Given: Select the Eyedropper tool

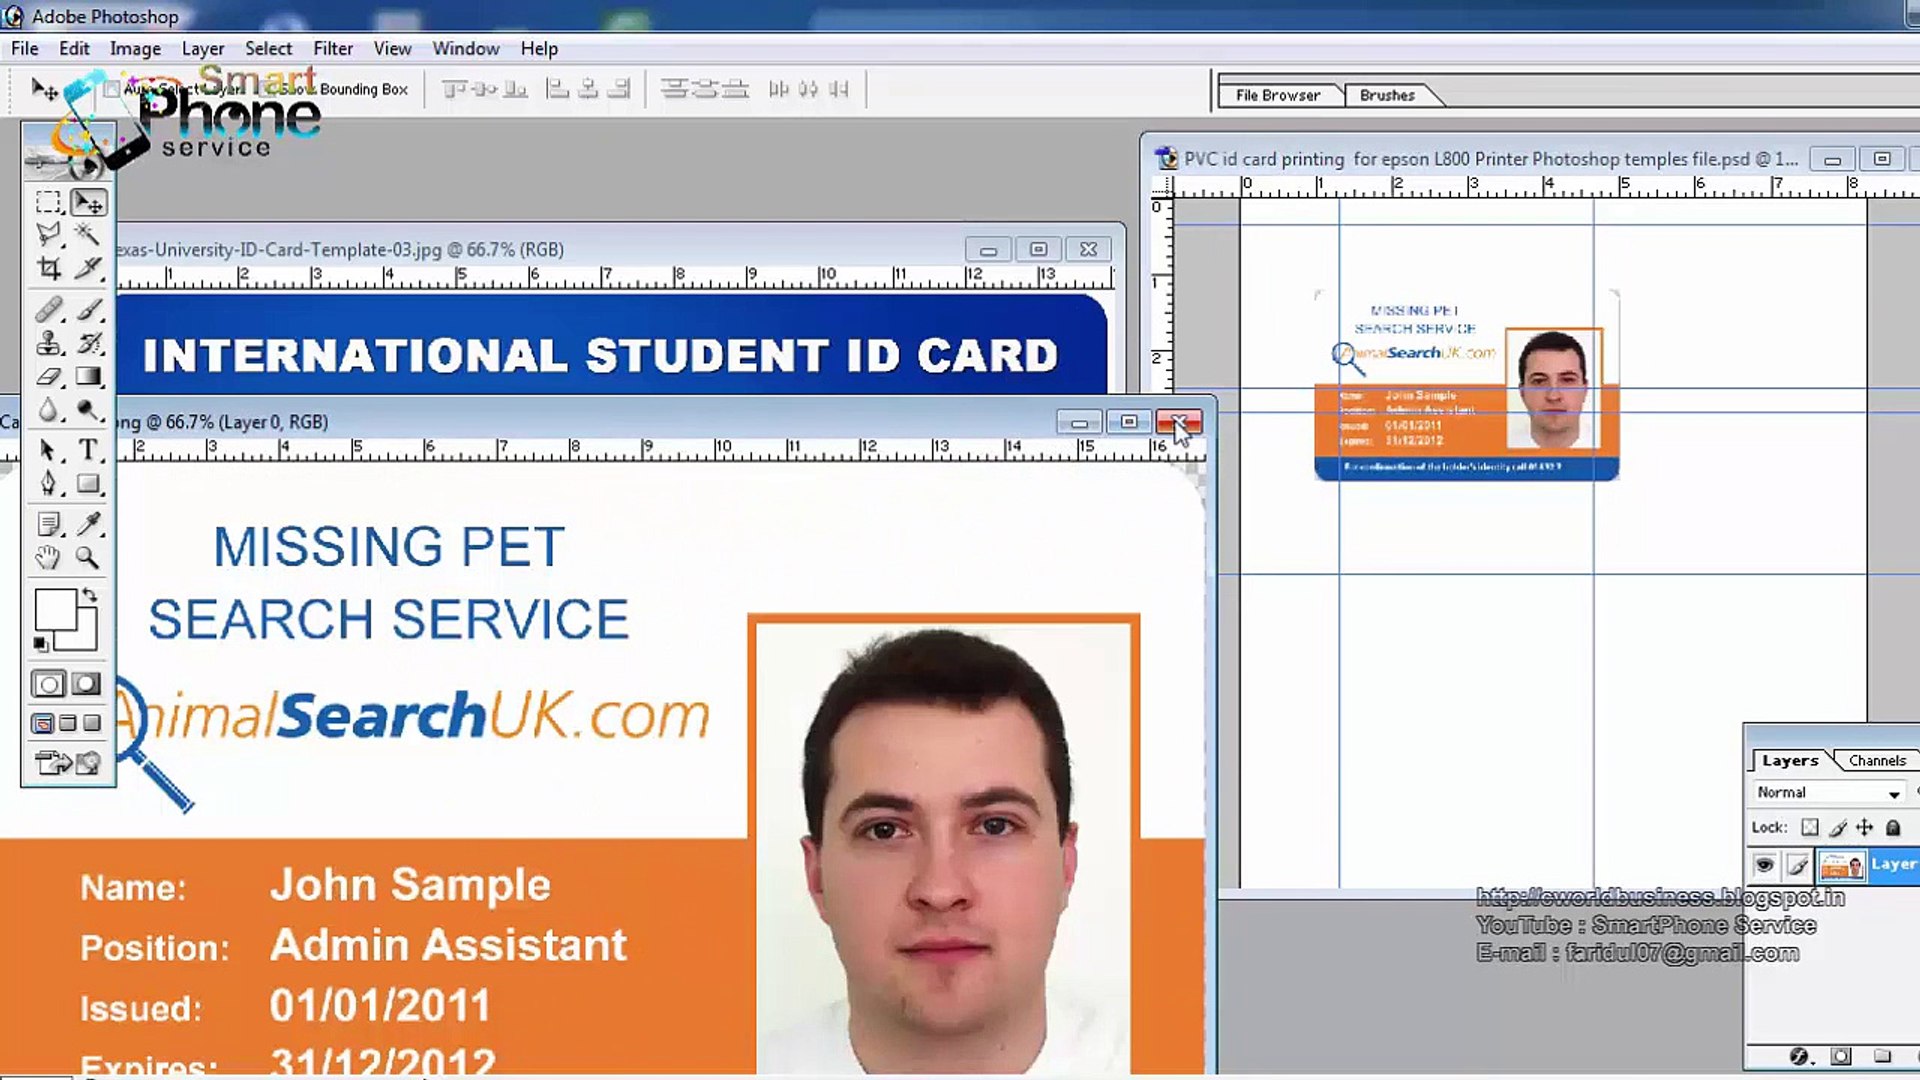Looking at the screenshot, I should coord(88,523).
